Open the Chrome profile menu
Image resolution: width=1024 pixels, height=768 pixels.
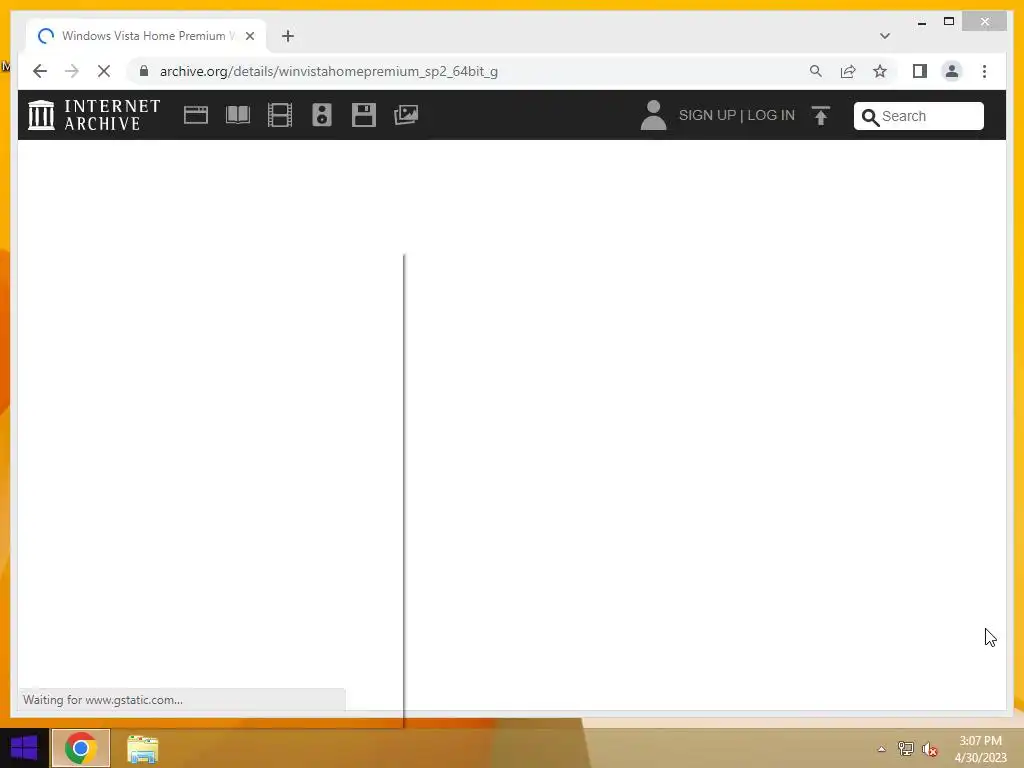point(952,71)
